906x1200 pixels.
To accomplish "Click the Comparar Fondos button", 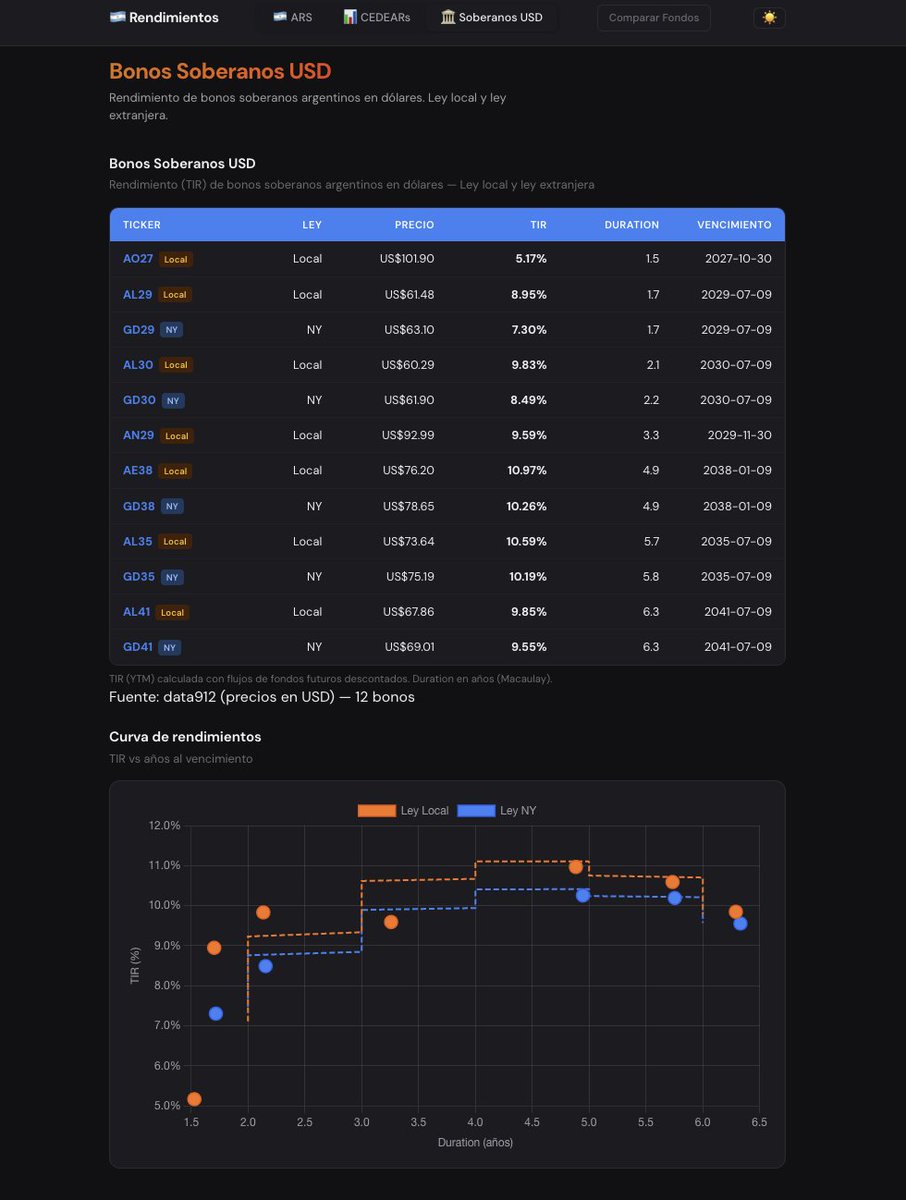I will [654, 18].
